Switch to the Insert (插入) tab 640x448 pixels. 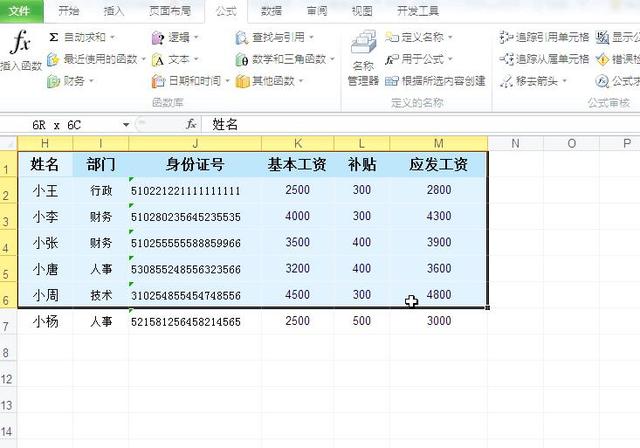(x=113, y=11)
